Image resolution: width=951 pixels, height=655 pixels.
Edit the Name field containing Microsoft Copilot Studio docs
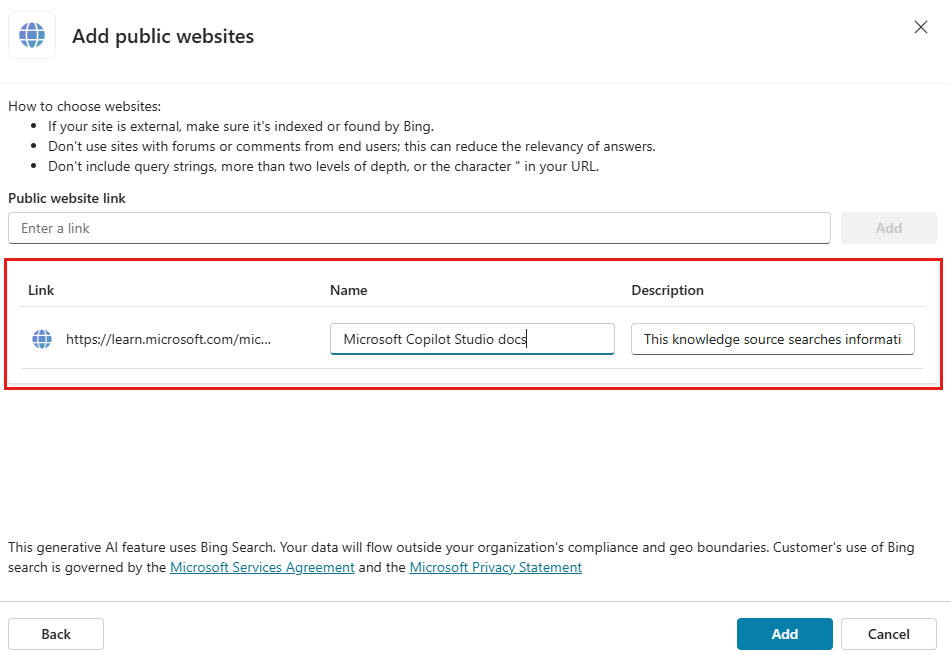pyautogui.click(x=472, y=339)
